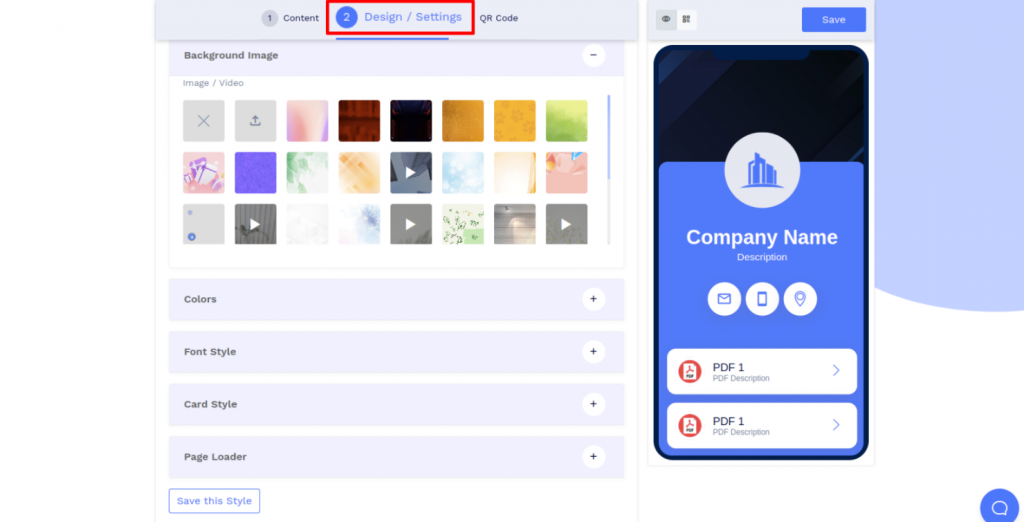Viewport: 1024px width, 522px height.
Task: Click the Save button
Action: click(x=833, y=20)
